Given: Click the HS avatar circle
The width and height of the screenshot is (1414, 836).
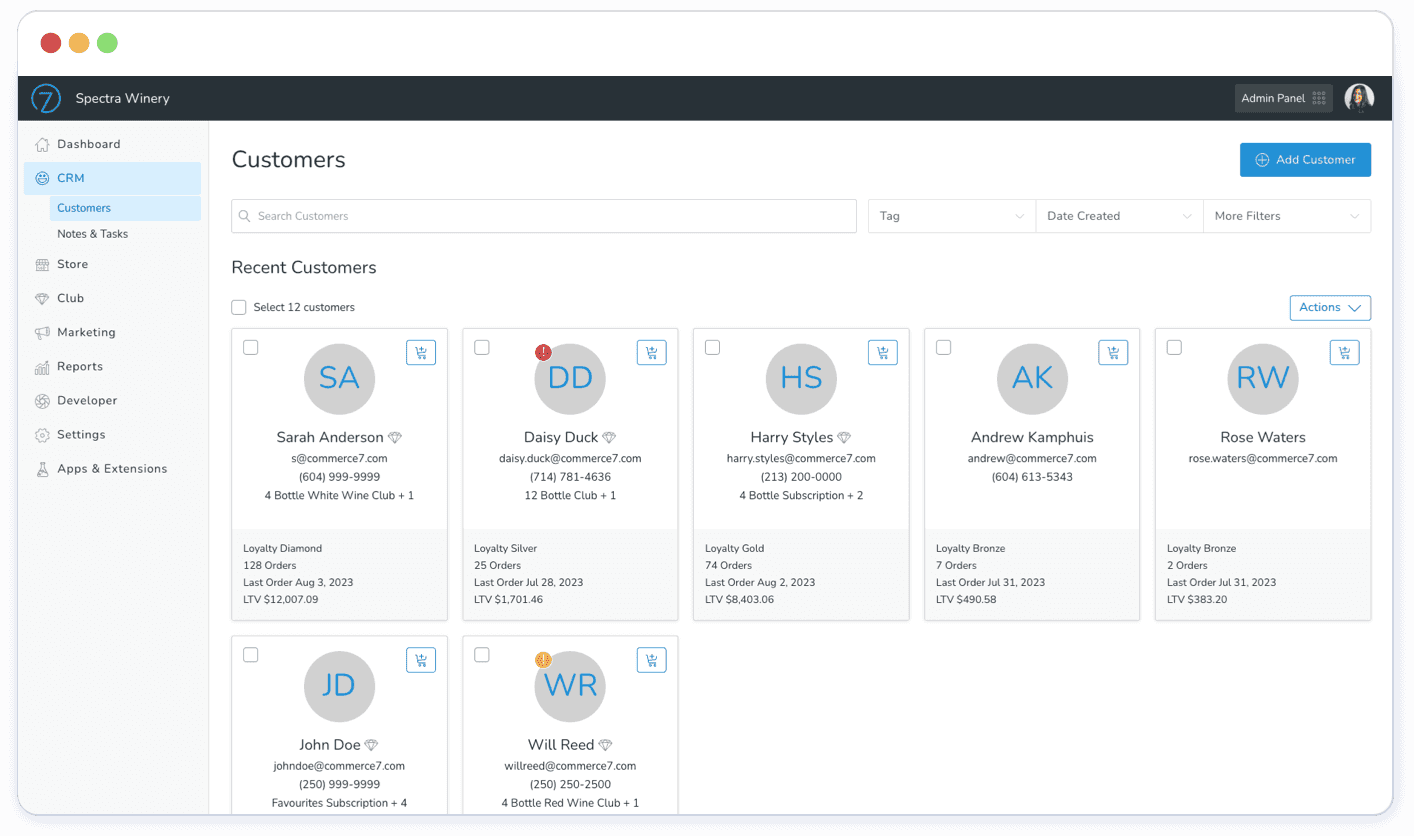Looking at the screenshot, I should tap(801, 379).
